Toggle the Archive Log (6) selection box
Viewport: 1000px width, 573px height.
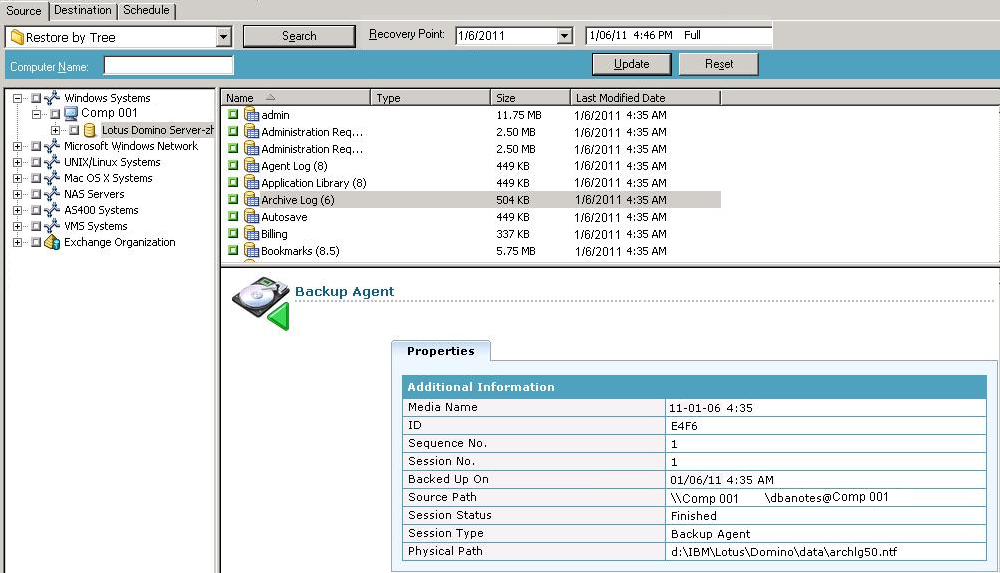point(233,200)
